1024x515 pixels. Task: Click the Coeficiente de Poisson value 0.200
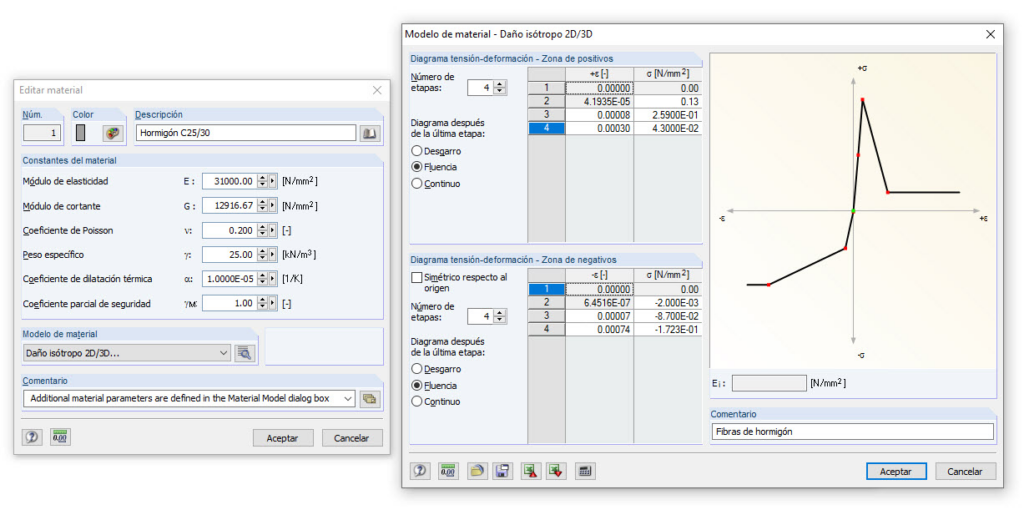[229, 230]
